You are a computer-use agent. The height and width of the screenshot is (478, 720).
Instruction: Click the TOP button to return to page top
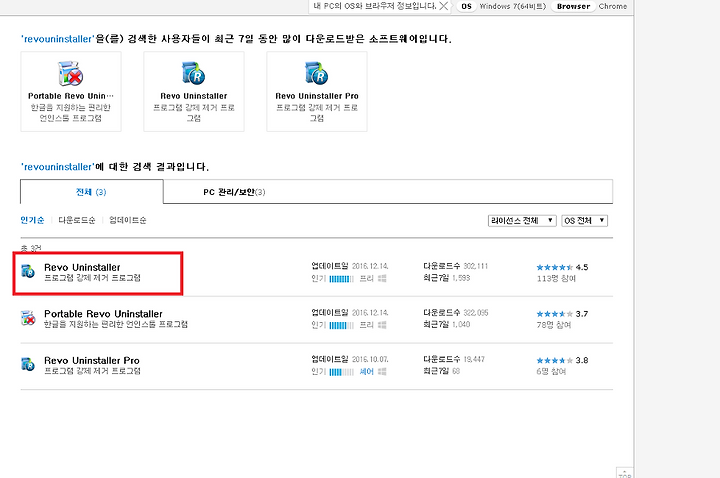624,473
